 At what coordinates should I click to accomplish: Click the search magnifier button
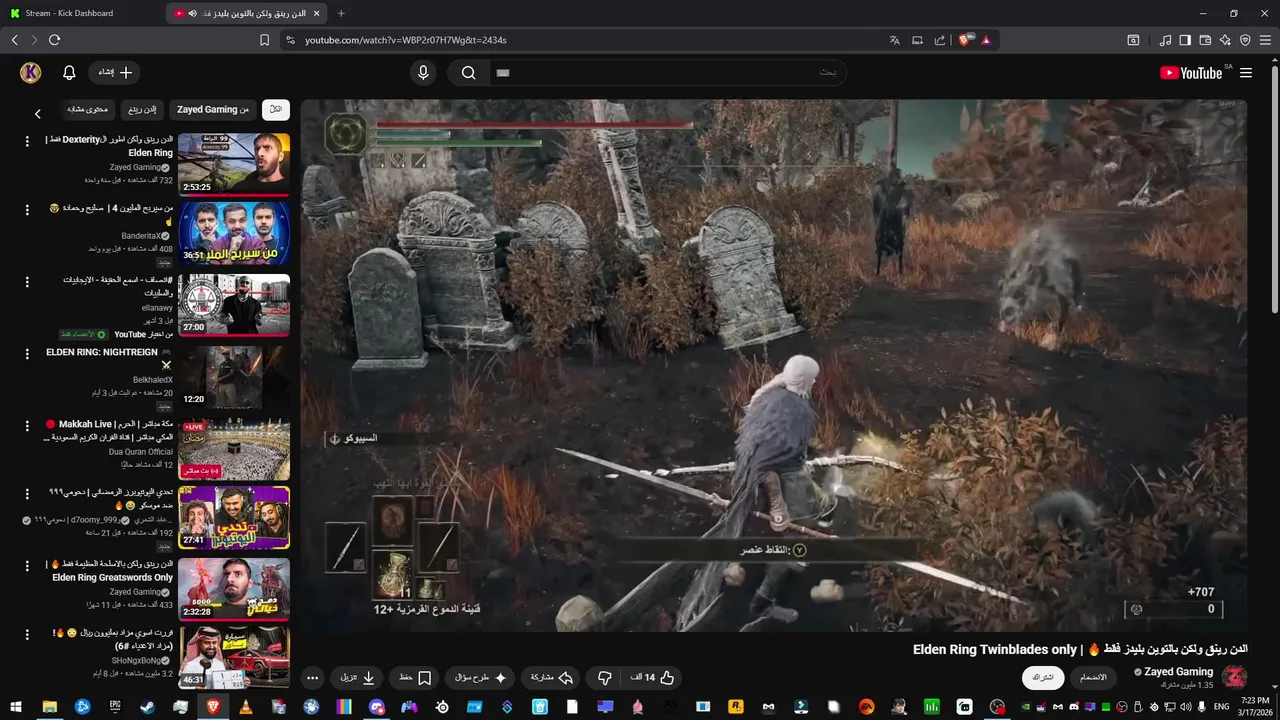pos(468,72)
